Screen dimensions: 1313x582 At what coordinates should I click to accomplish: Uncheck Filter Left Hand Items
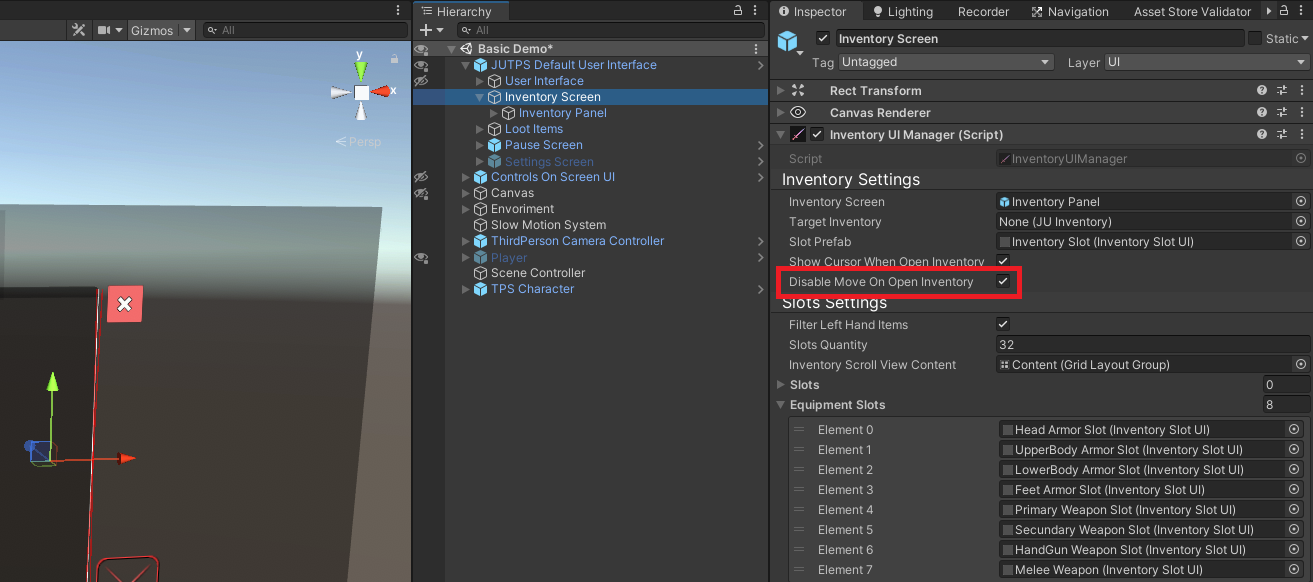tap(1003, 325)
